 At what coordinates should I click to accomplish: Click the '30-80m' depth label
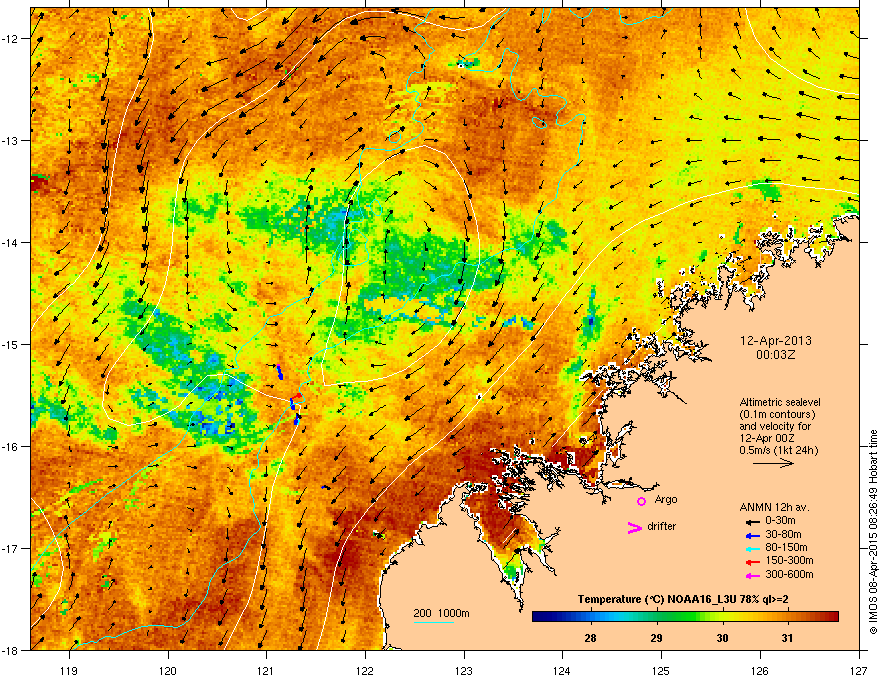pos(783,534)
